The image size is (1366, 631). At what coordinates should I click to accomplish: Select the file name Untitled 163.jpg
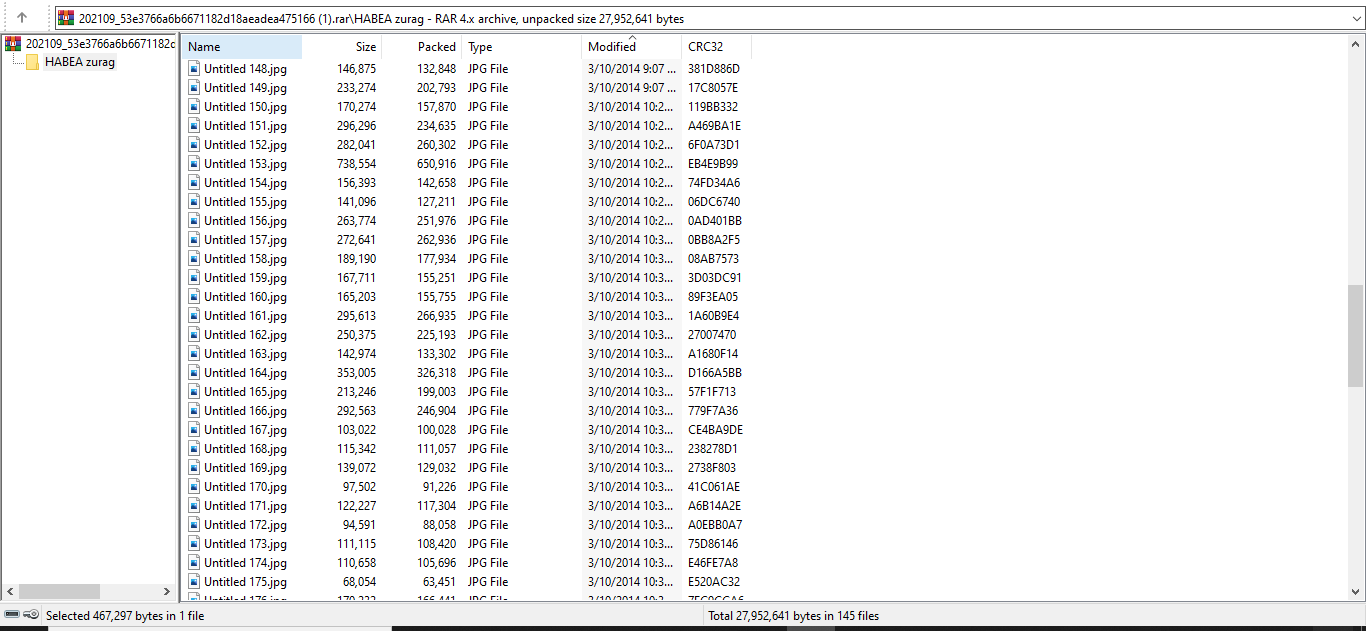click(245, 354)
